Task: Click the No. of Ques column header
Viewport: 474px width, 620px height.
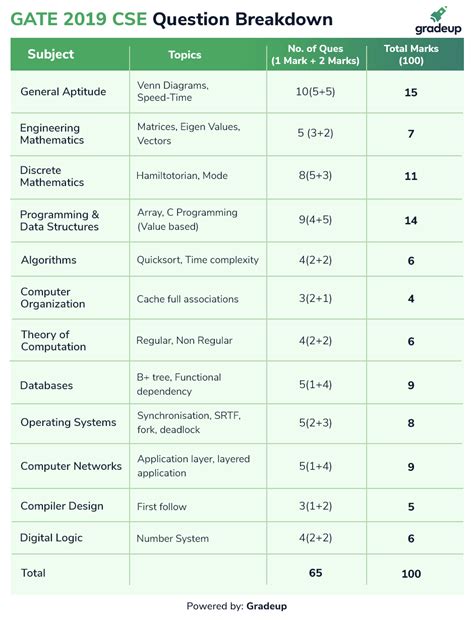Action: 315,55
